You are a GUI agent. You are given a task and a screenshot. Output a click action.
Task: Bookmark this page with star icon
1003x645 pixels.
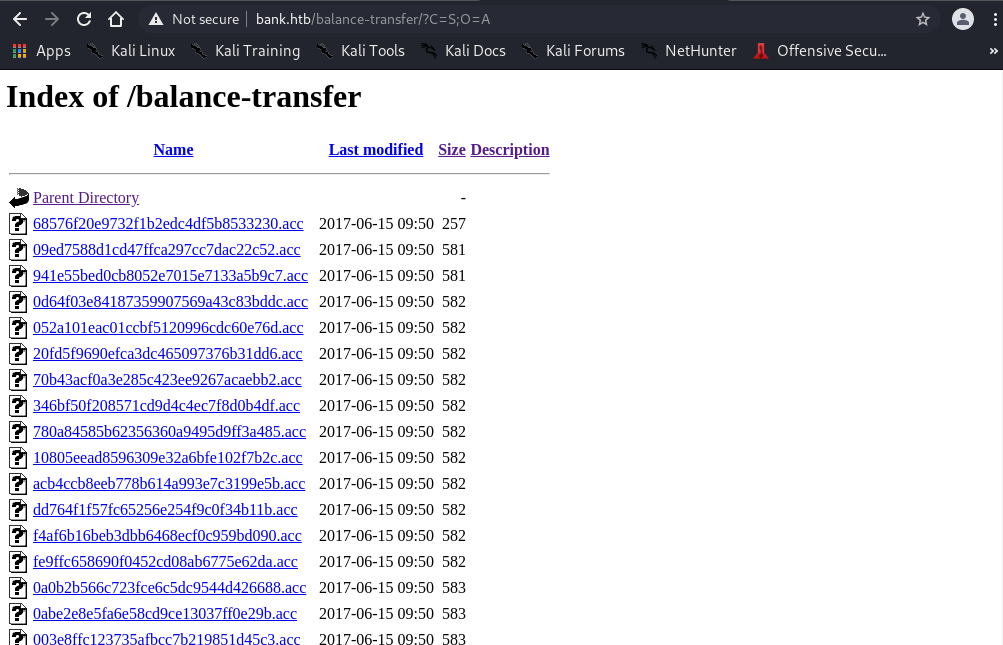[922, 19]
